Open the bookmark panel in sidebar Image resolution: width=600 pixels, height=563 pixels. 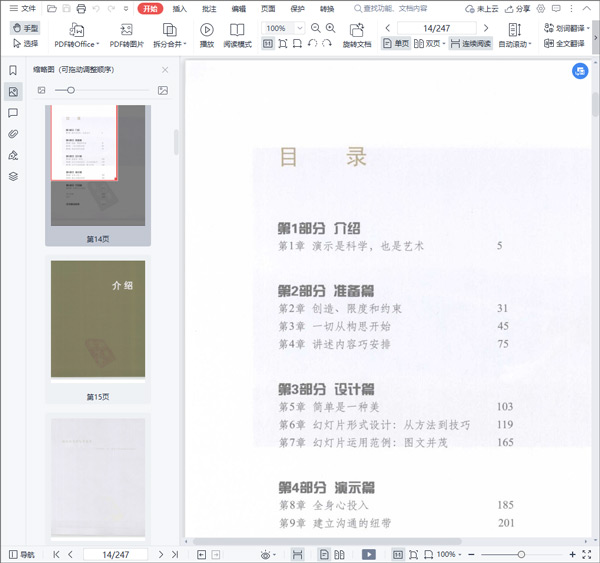[x=13, y=70]
